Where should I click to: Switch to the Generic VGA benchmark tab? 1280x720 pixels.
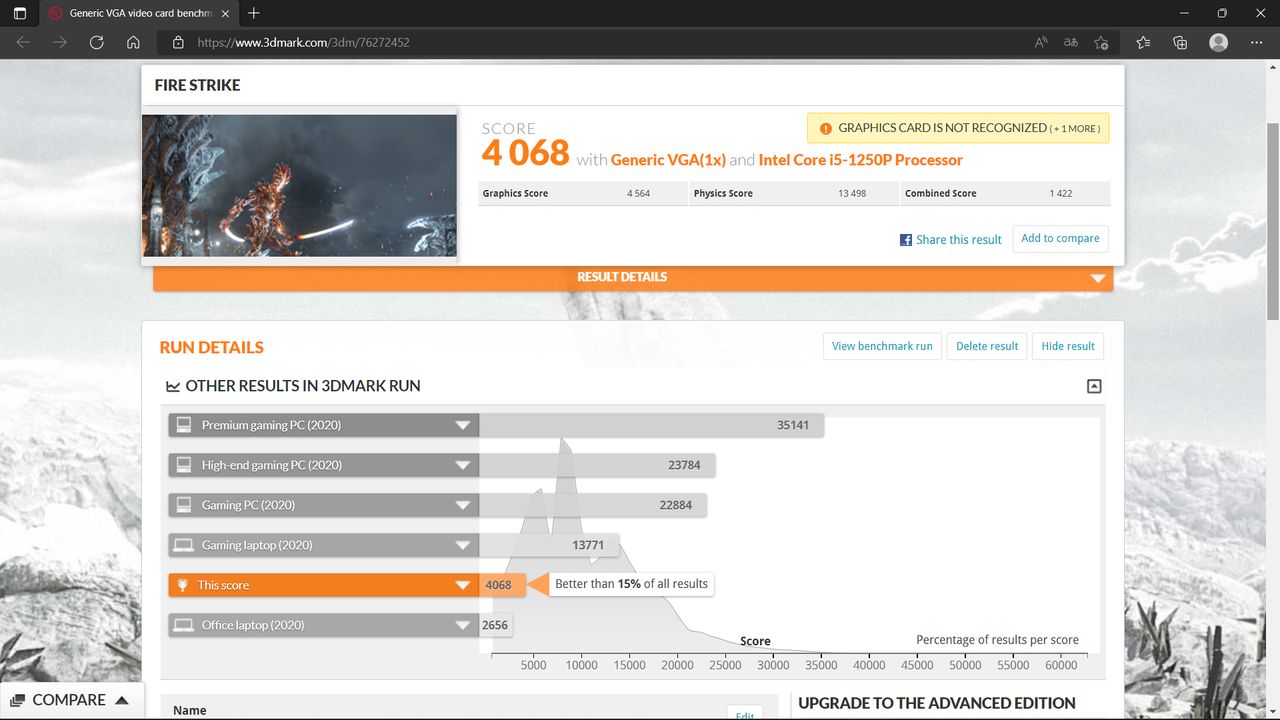tap(130, 14)
